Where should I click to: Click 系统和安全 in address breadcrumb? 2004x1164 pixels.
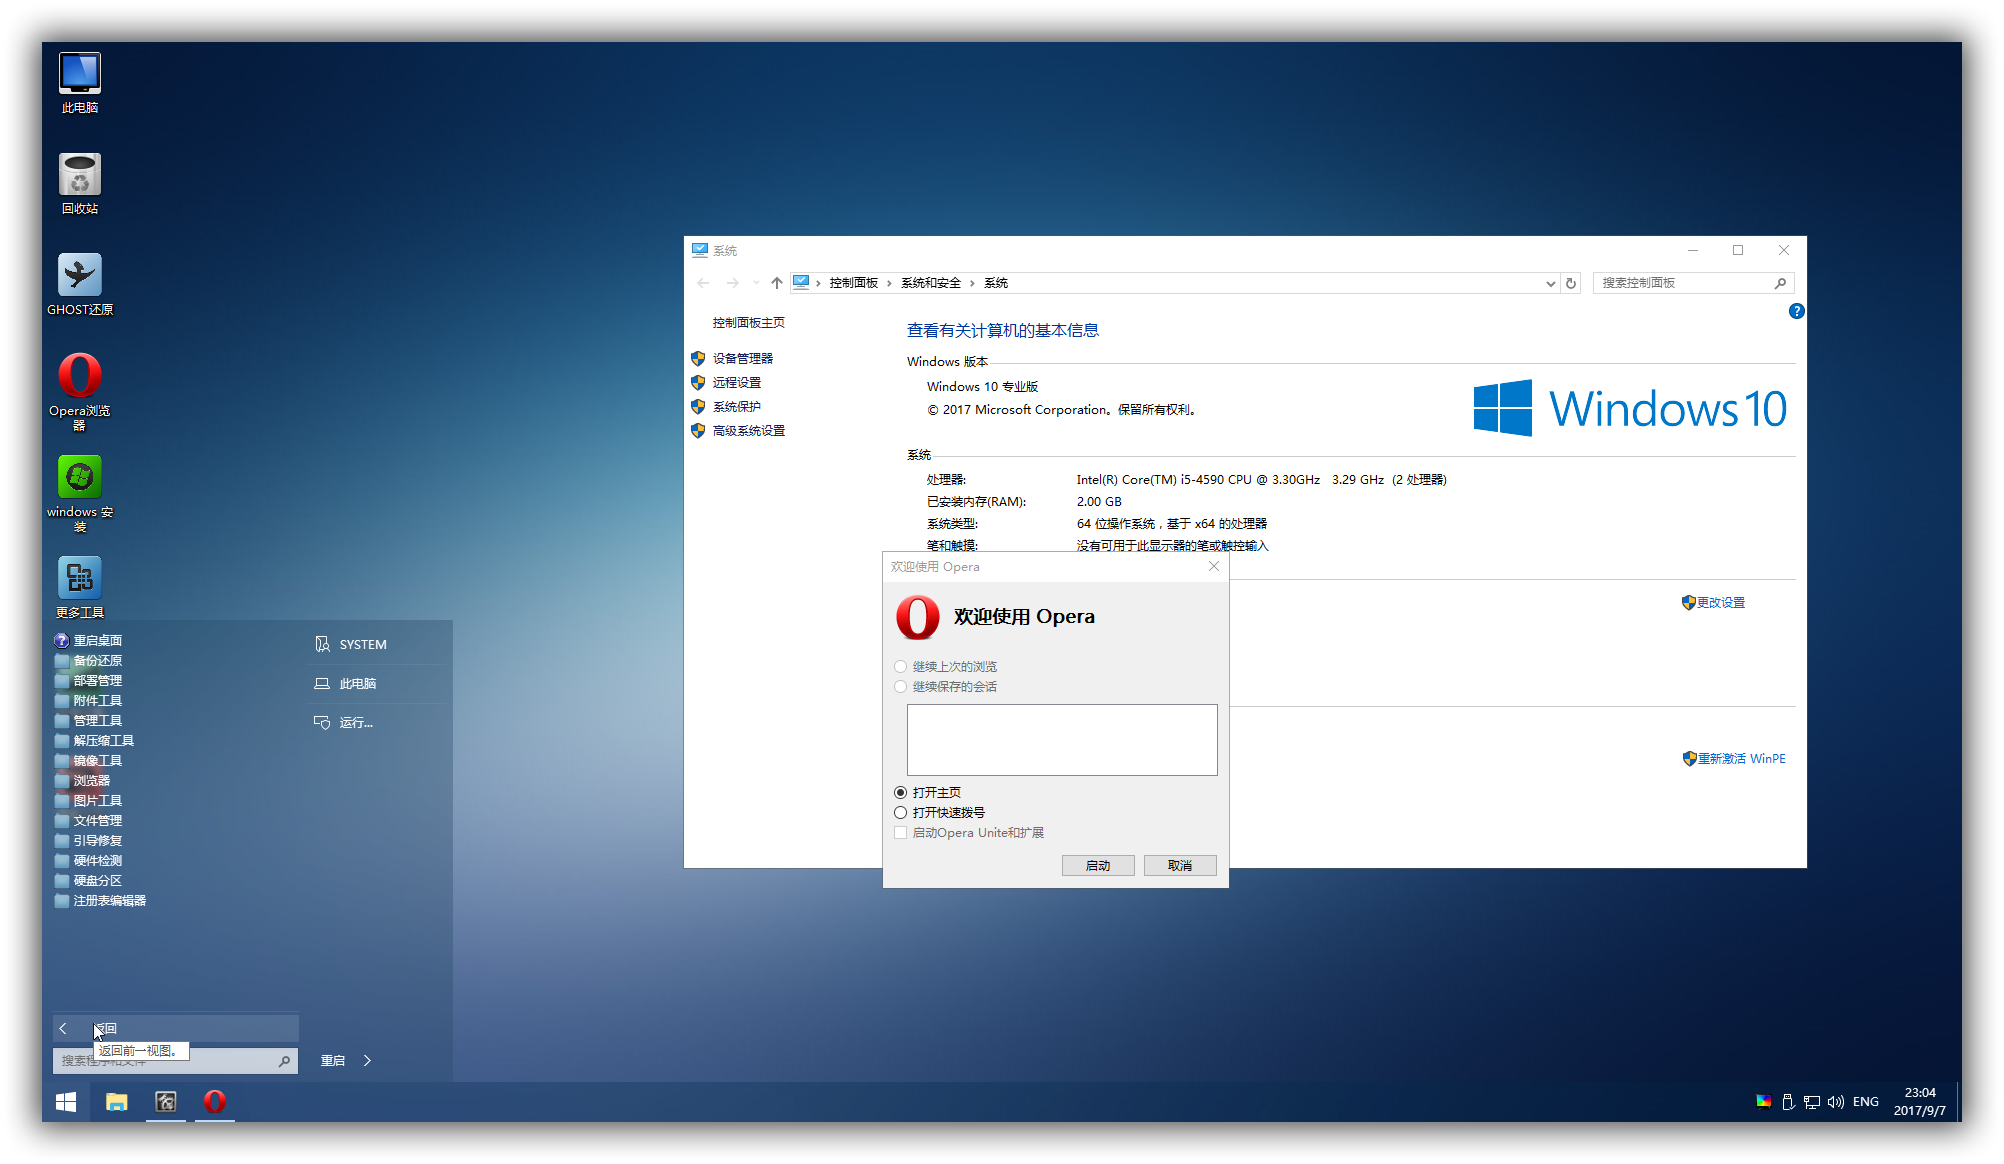click(x=930, y=283)
